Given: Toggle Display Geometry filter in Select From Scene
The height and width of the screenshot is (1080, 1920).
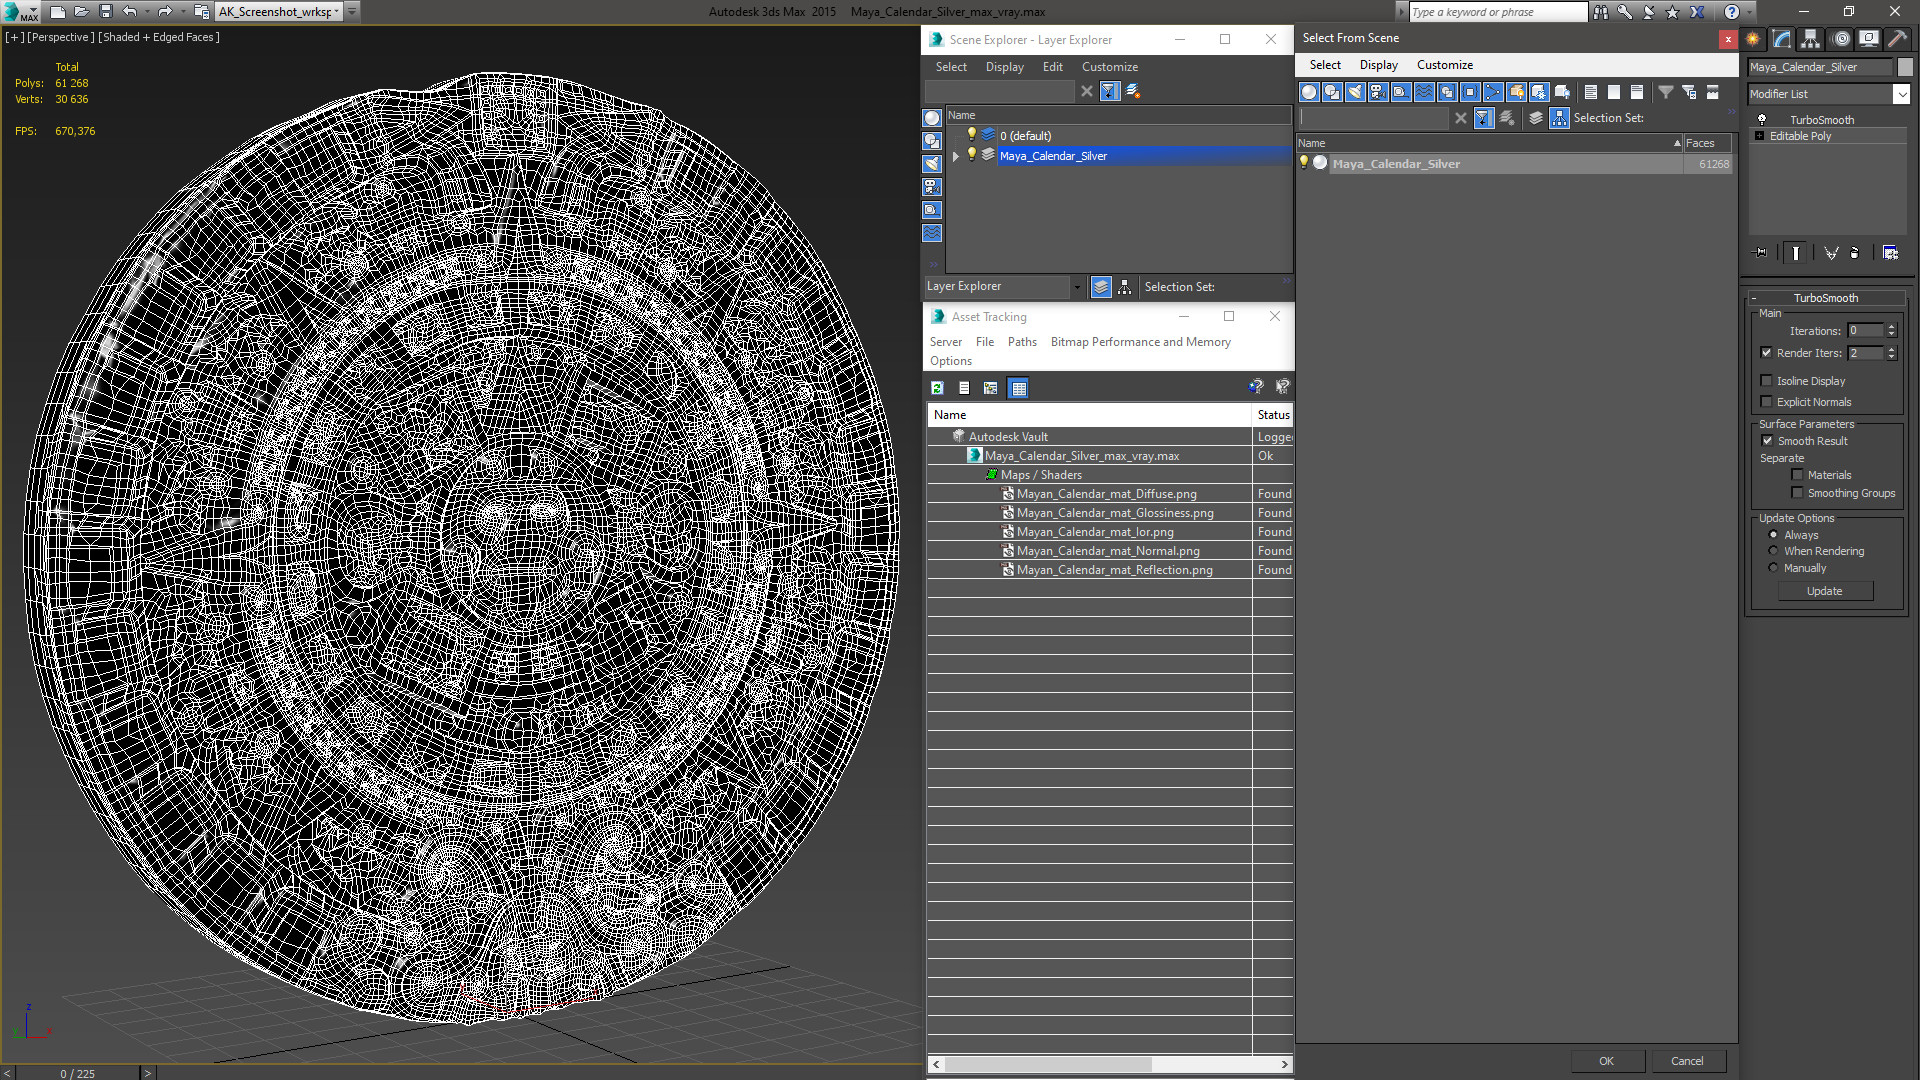Looking at the screenshot, I should tap(1309, 92).
